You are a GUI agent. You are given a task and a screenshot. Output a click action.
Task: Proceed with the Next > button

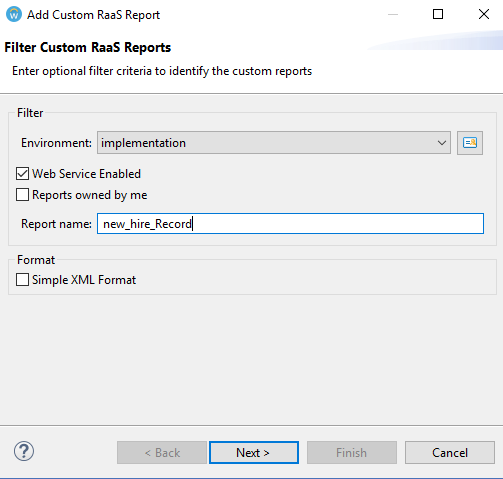(x=254, y=453)
